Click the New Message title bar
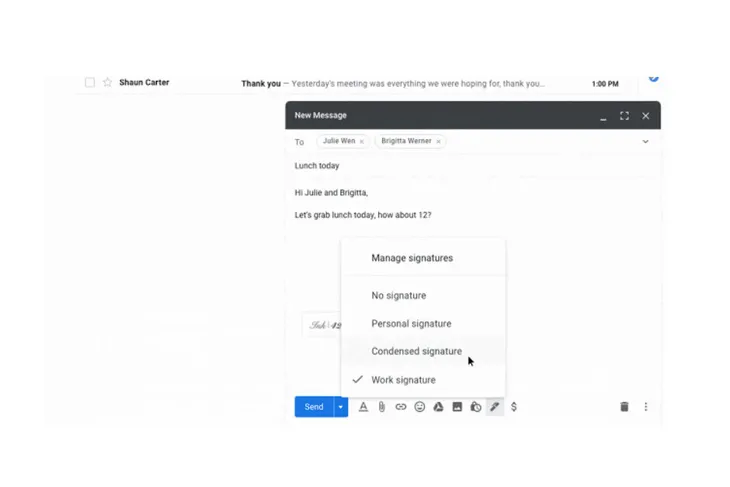Viewport: 730px width, 487px height. coord(473,115)
